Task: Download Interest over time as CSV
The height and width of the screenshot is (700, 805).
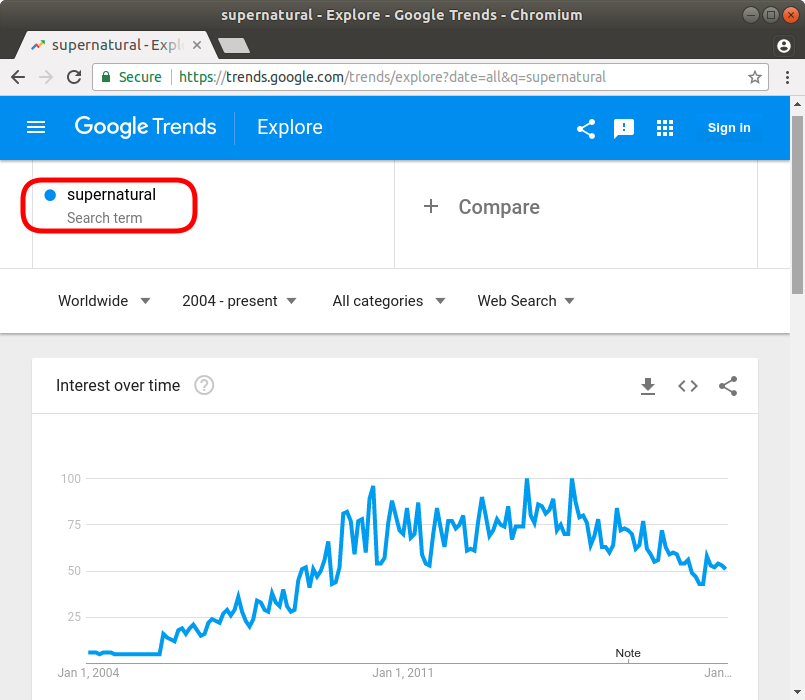Action: (648, 386)
